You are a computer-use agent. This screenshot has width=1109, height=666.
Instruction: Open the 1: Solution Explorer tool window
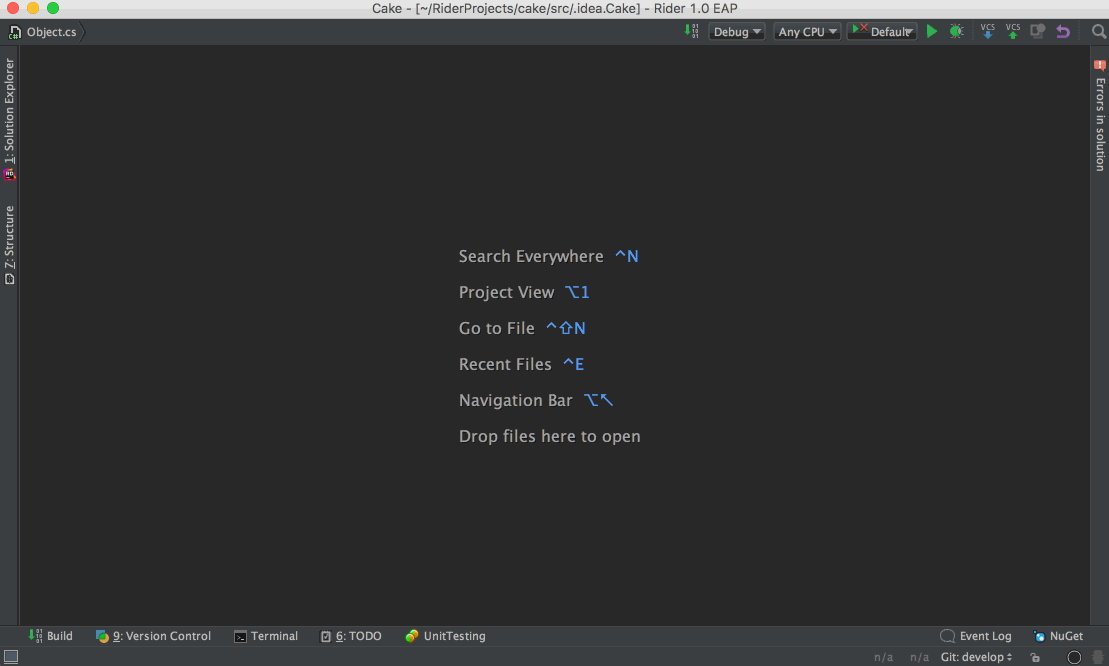9,119
